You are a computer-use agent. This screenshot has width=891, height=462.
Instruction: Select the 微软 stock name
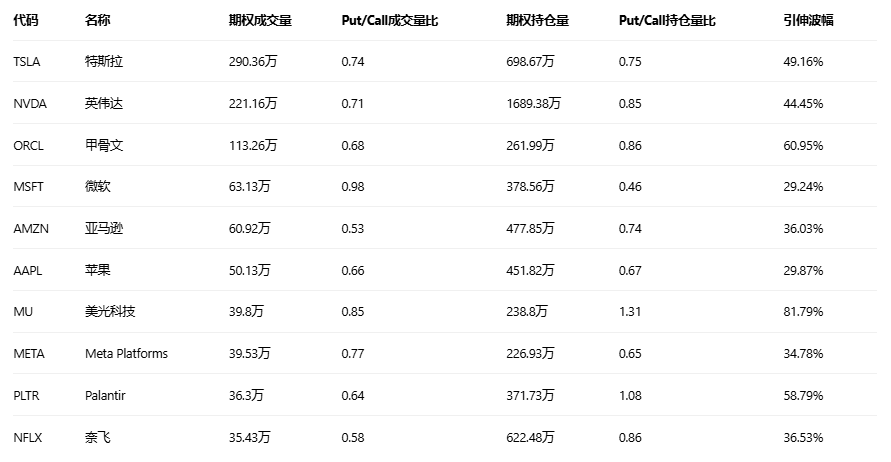pyautogui.click(x=98, y=187)
